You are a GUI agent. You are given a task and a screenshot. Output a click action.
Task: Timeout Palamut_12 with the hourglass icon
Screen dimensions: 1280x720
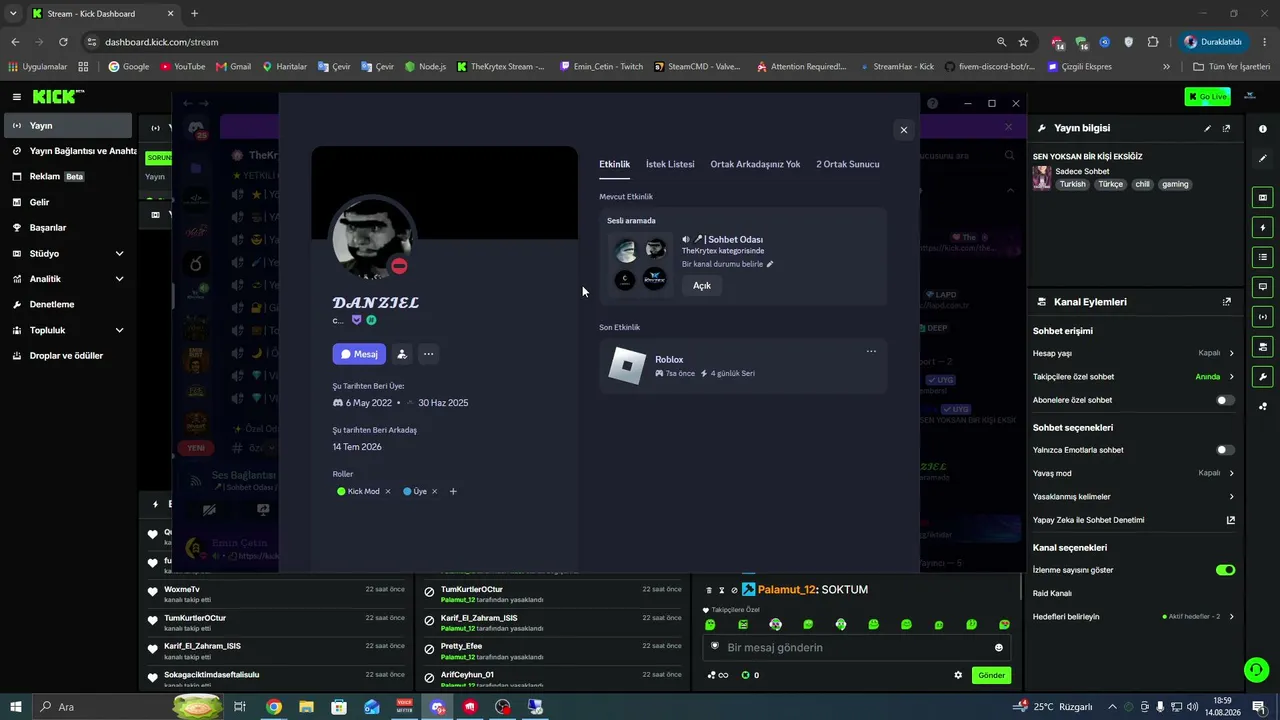tap(722, 590)
